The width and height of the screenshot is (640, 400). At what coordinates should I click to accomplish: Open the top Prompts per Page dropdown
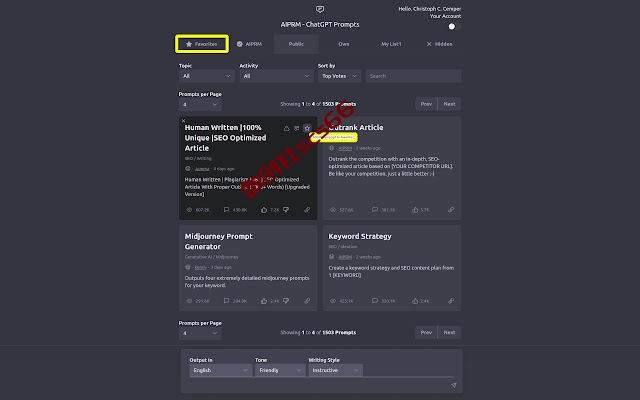click(x=200, y=104)
